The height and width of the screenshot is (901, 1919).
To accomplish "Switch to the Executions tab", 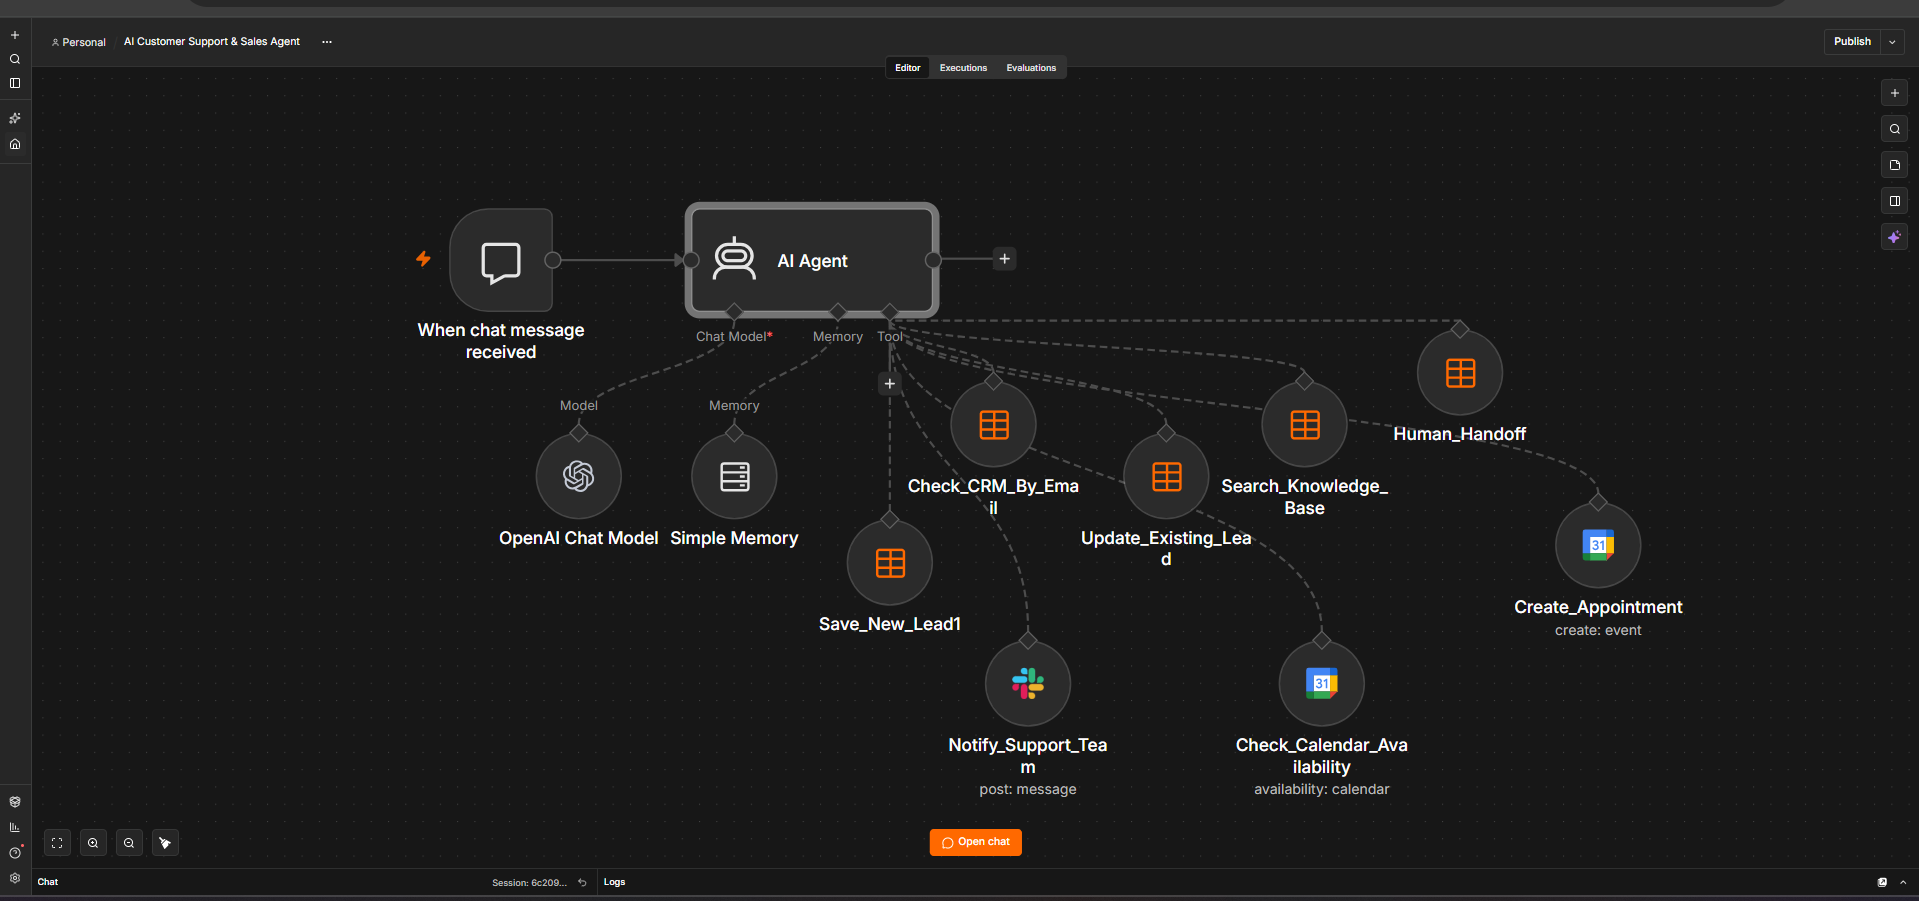I will pyautogui.click(x=963, y=68).
